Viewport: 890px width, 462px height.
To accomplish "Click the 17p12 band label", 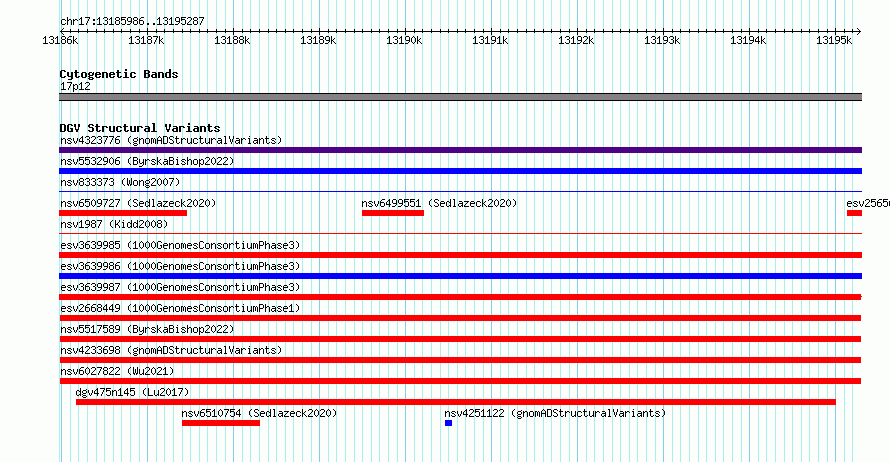I will pyautogui.click(x=75, y=87).
